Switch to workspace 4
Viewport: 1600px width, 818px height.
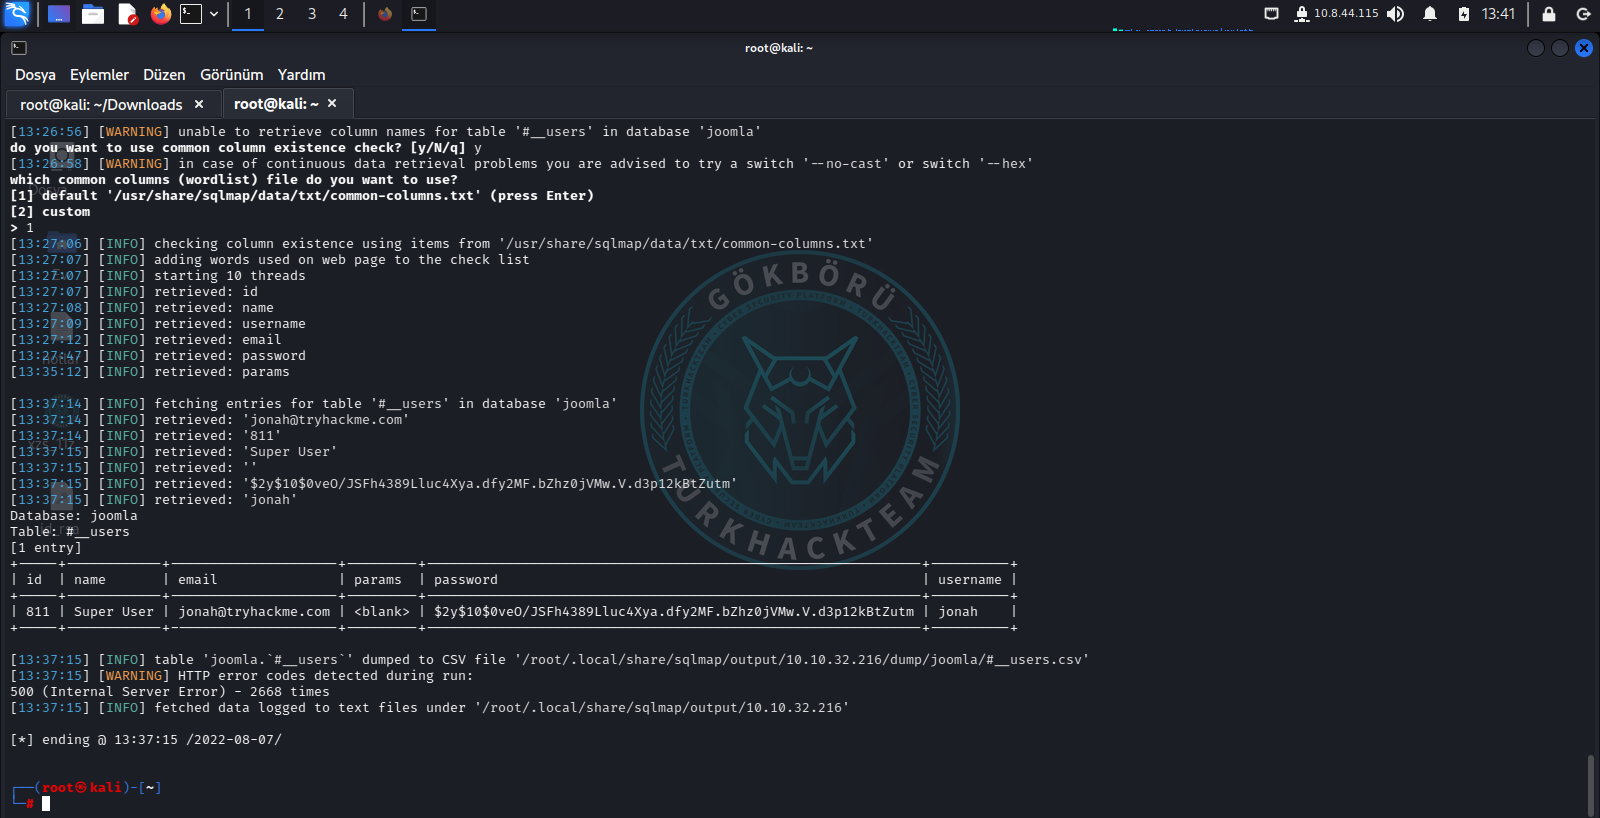[x=343, y=14]
